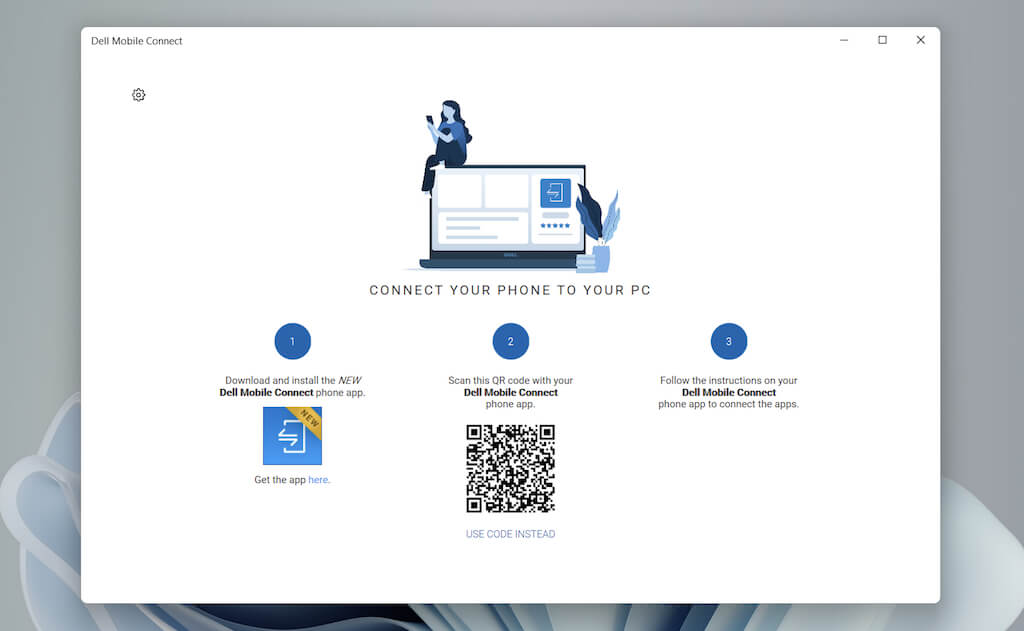Click USE CODE INSTEAD link

(x=510, y=534)
